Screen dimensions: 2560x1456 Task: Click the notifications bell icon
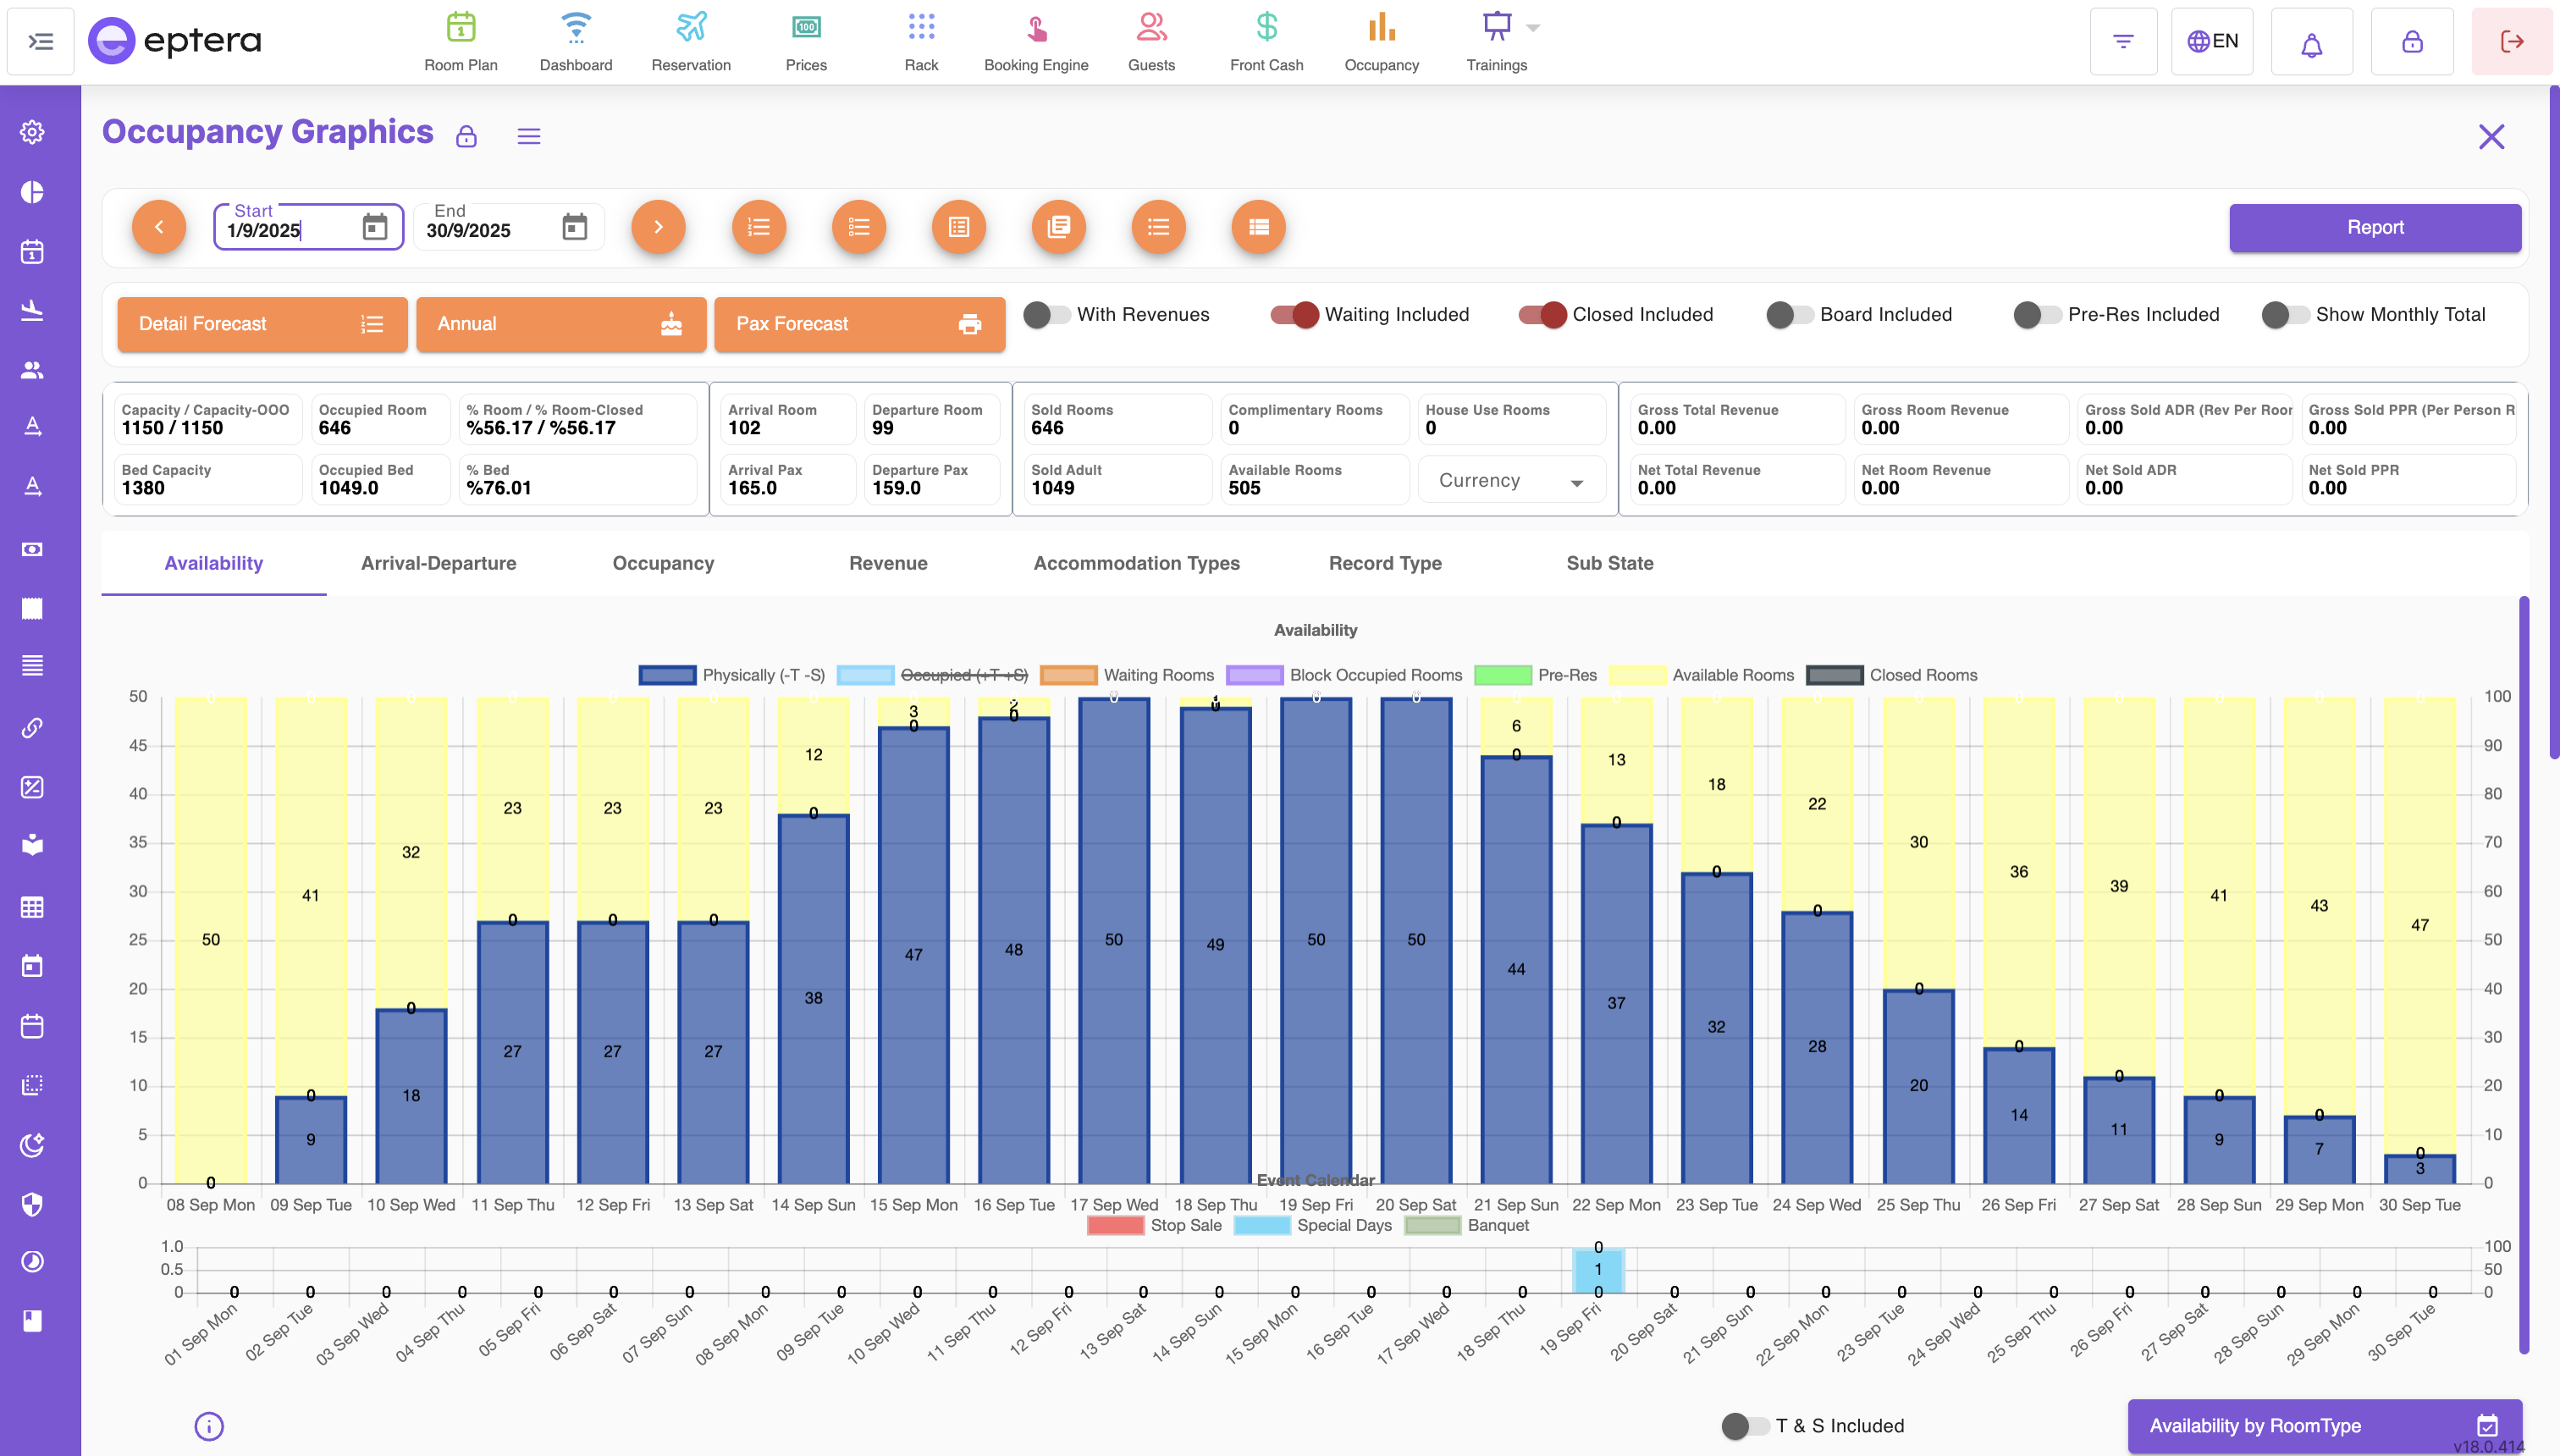click(2312, 42)
